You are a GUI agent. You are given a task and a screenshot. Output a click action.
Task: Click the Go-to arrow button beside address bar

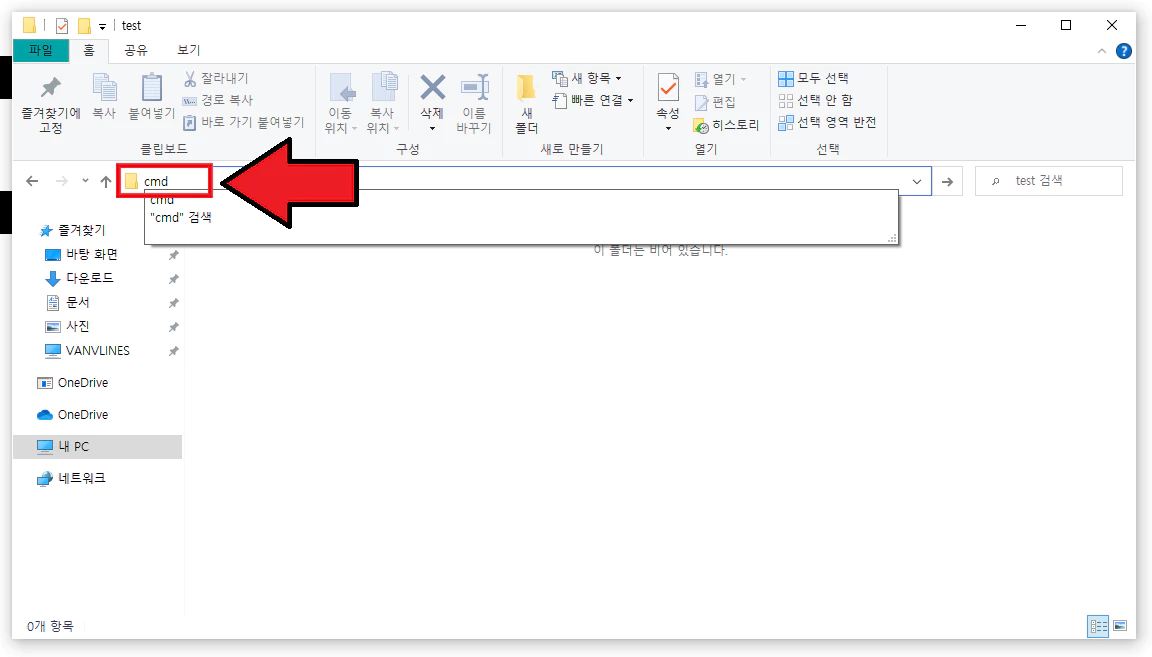(x=948, y=182)
